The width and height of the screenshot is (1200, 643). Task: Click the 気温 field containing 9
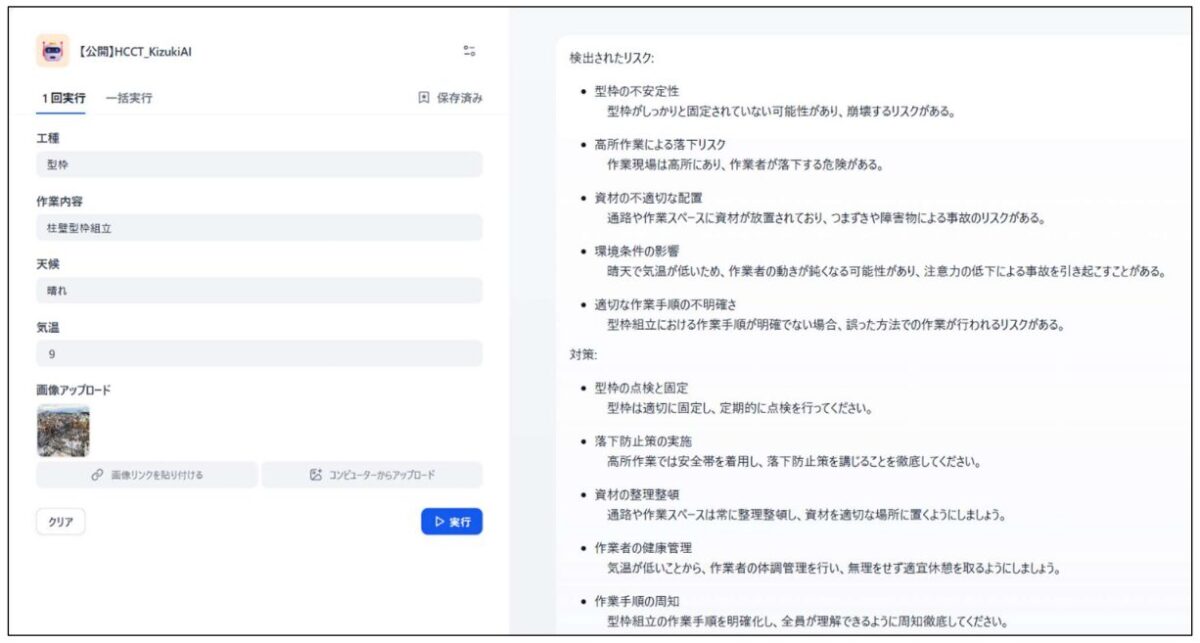click(259, 353)
